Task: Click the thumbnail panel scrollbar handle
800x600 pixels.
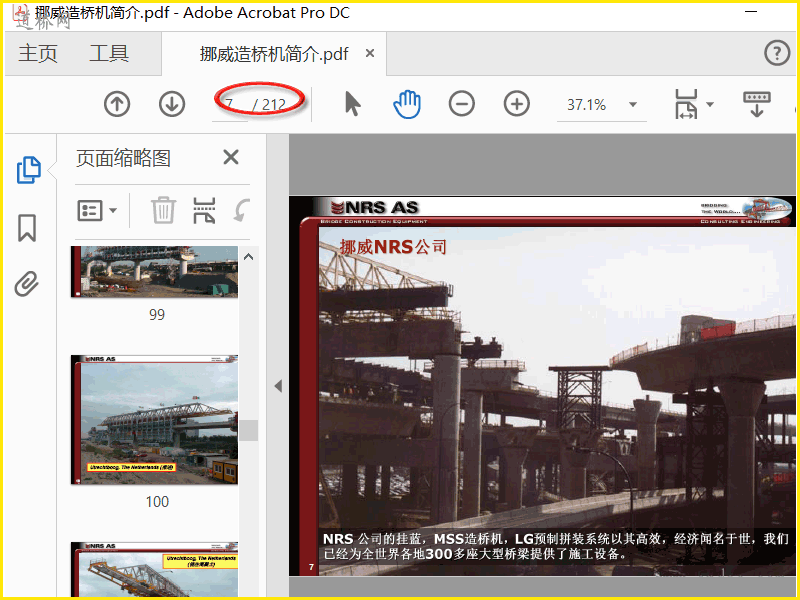Action: [x=248, y=430]
